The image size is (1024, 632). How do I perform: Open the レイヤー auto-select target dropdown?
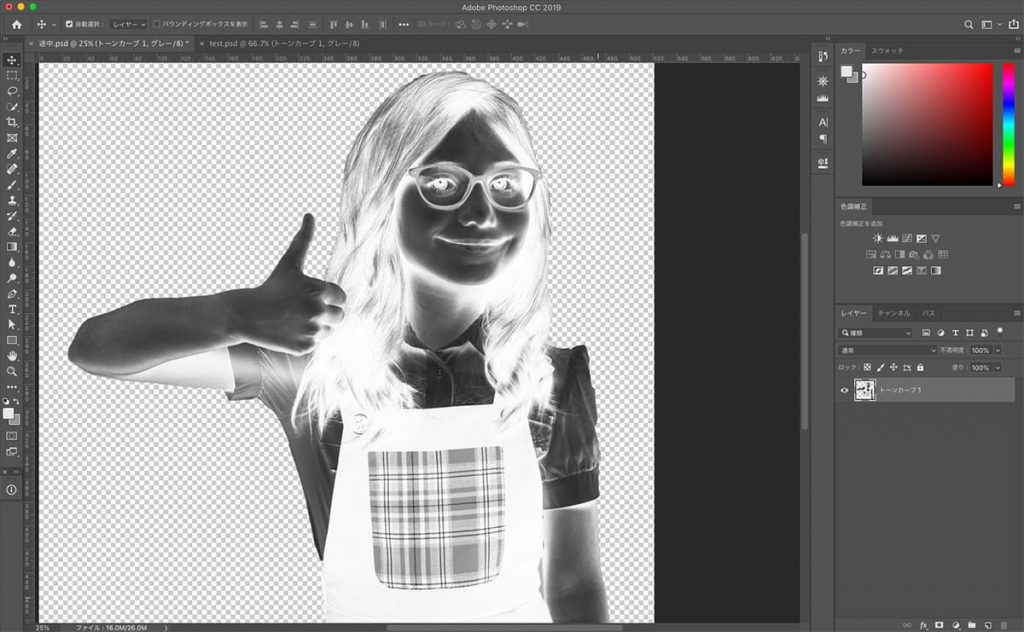coord(128,24)
